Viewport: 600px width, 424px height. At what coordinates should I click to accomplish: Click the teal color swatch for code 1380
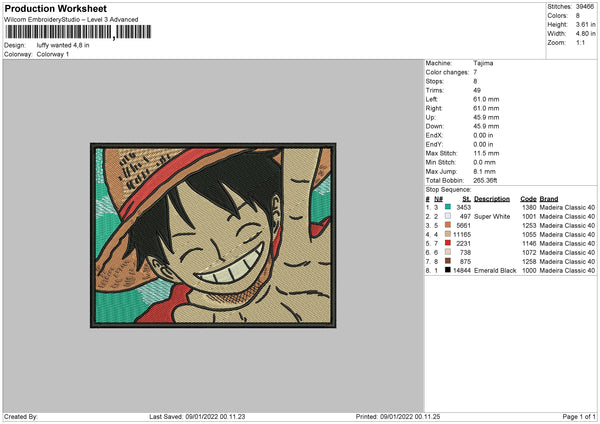pos(448,207)
